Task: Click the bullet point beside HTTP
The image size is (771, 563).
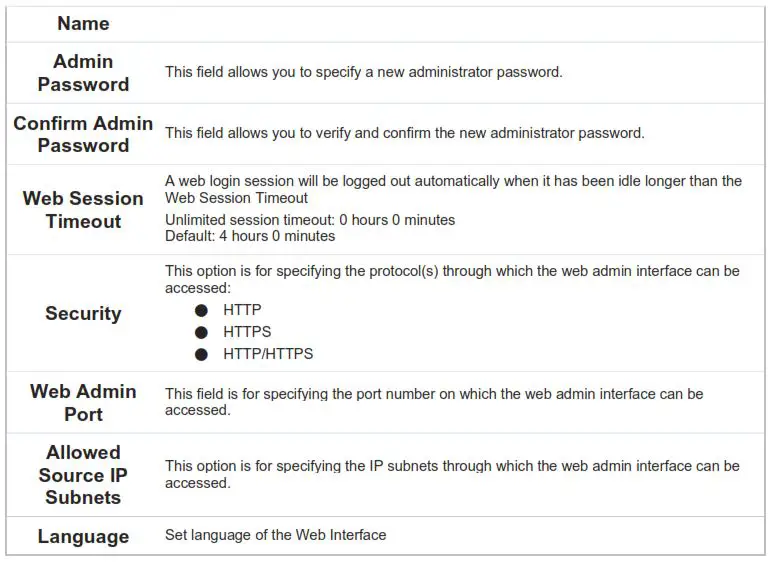Action: point(202,310)
